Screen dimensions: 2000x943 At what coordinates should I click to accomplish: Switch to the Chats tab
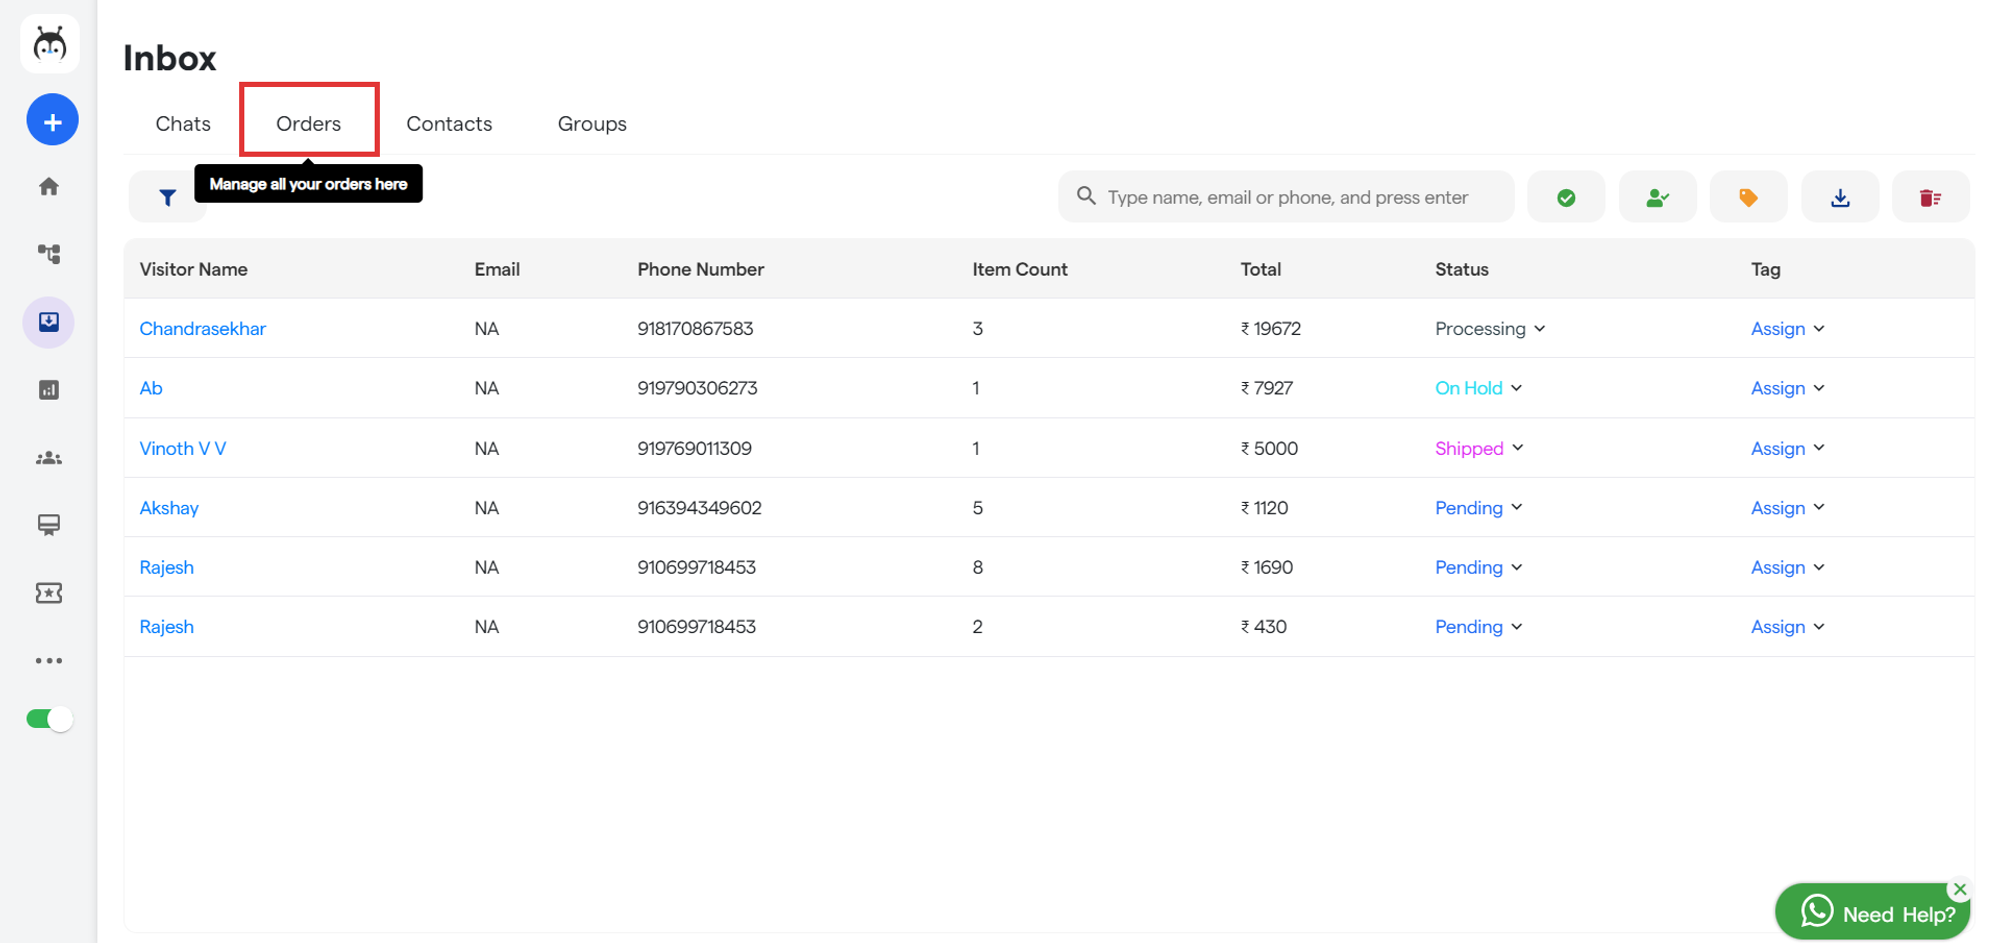tap(183, 124)
